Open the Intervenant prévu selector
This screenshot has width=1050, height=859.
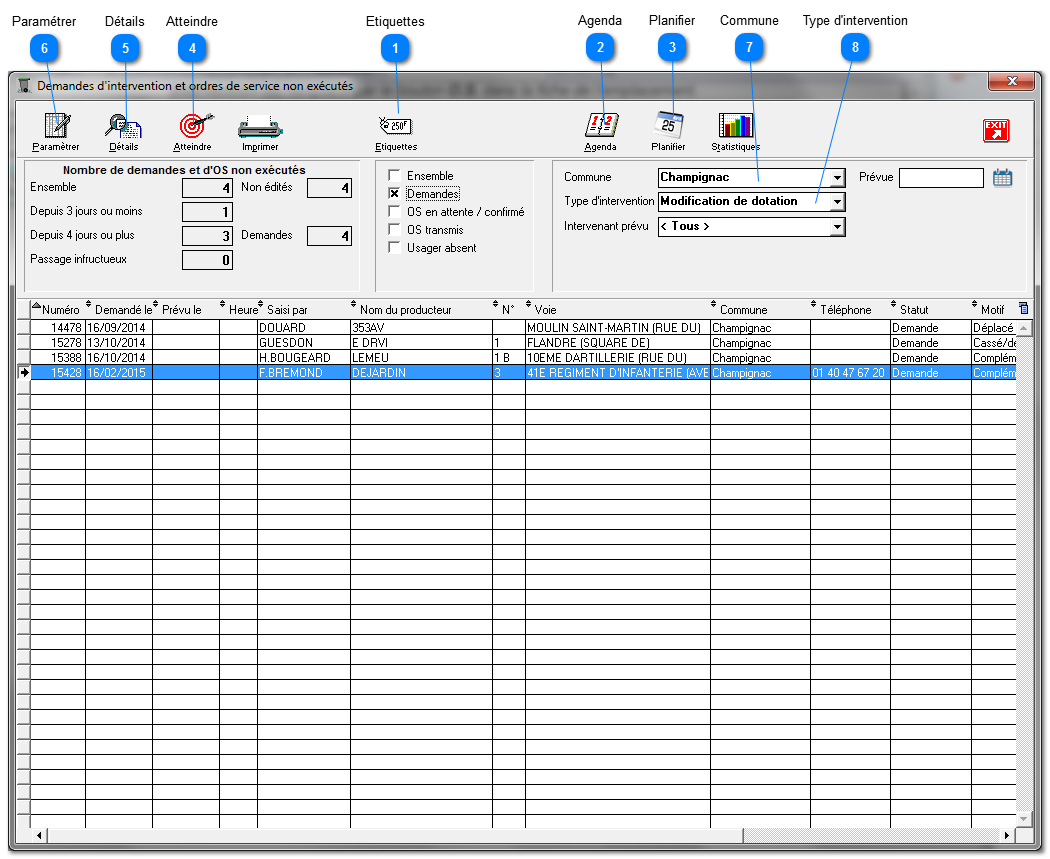point(836,226)
